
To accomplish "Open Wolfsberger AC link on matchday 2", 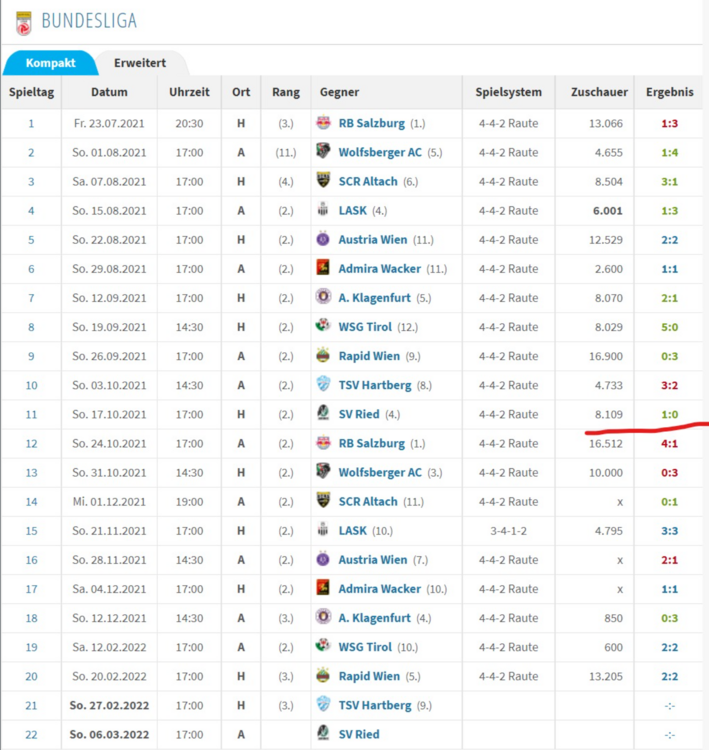I will [x=380, y=153].
